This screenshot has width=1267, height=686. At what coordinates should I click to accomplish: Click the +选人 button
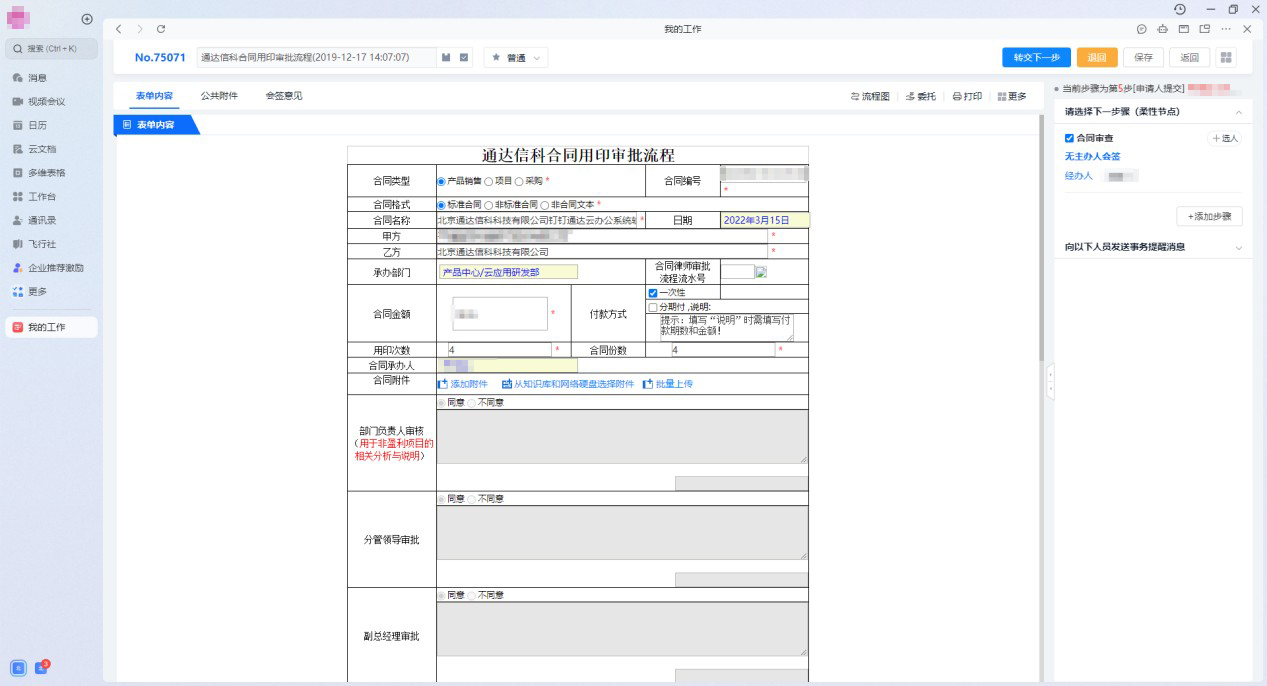[x=1225, y=138]
